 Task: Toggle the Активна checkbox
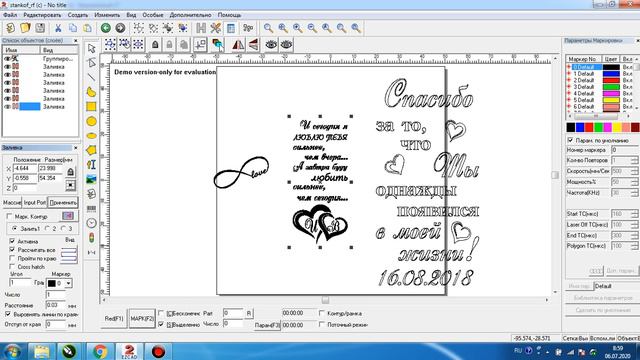[x=12, y=241]
